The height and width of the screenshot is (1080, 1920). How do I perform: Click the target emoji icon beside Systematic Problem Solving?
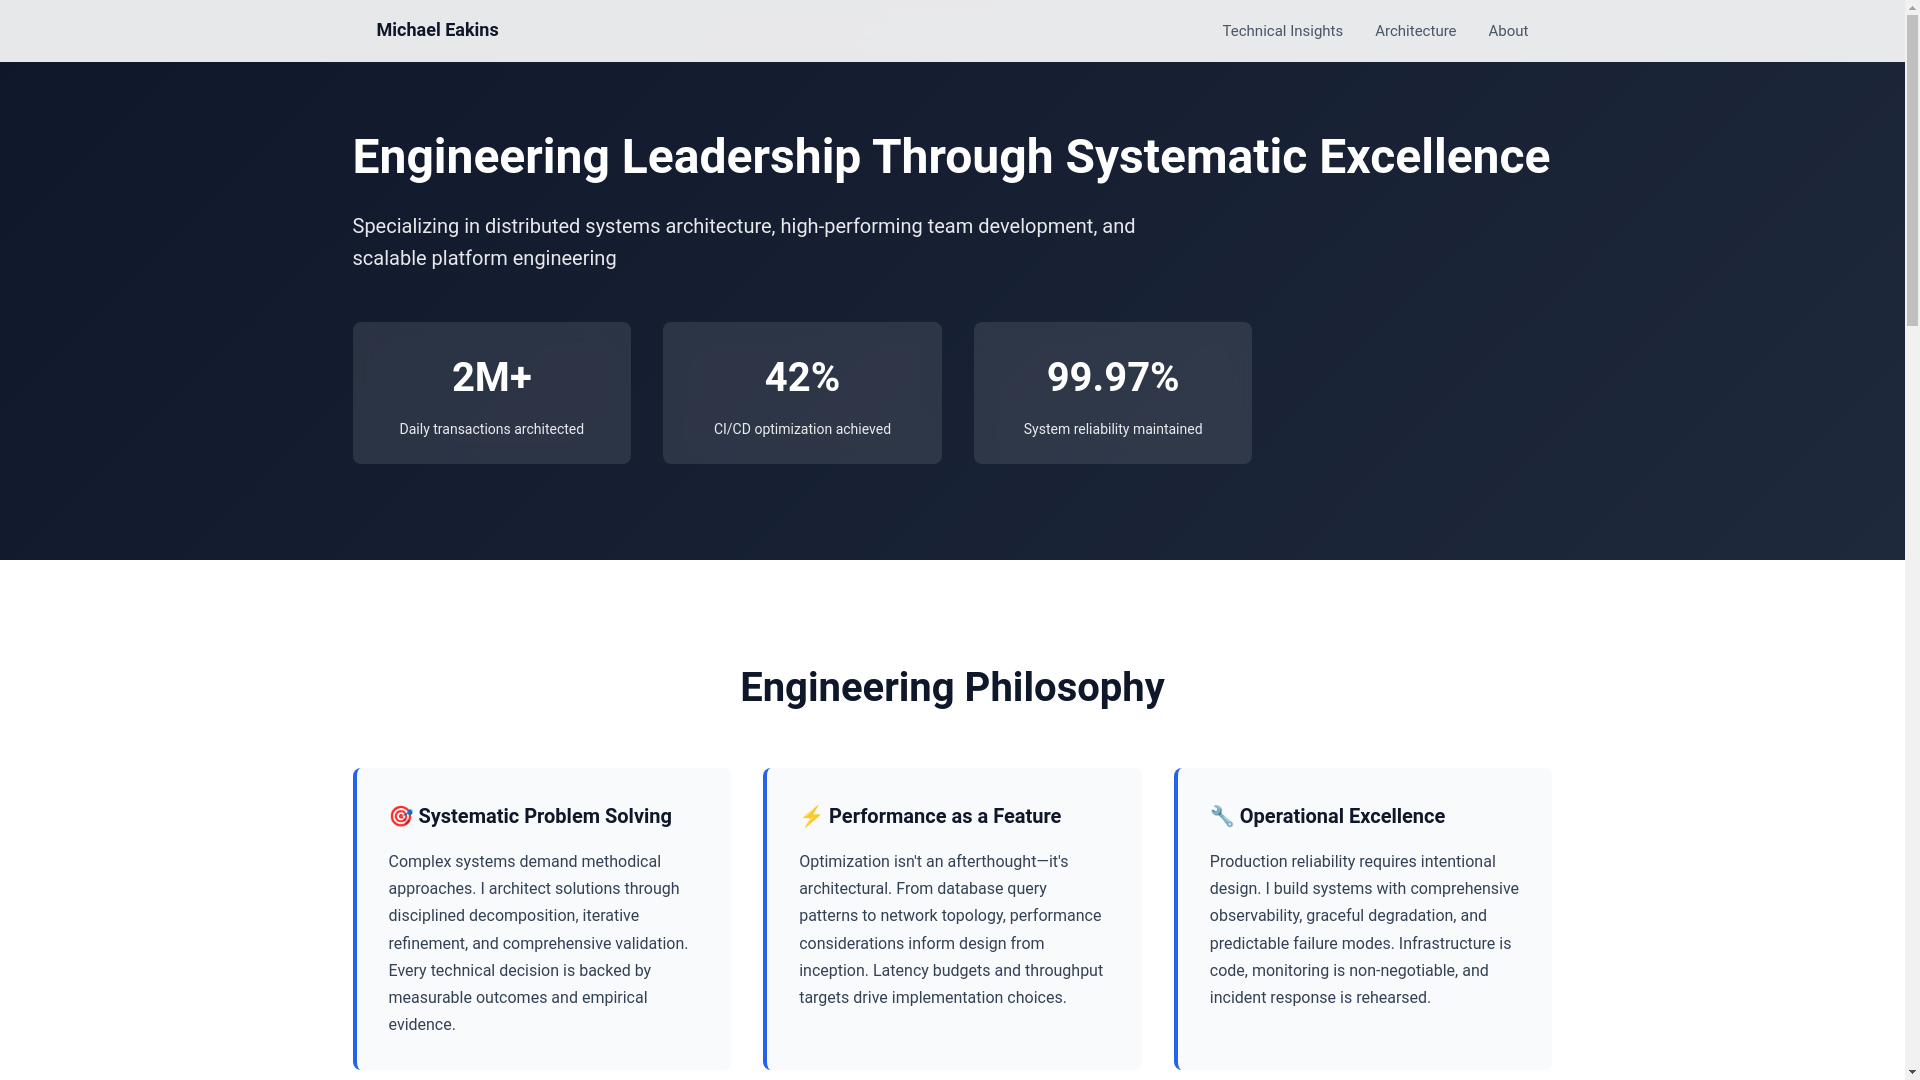pyautogui.click(x=400, y=817)
